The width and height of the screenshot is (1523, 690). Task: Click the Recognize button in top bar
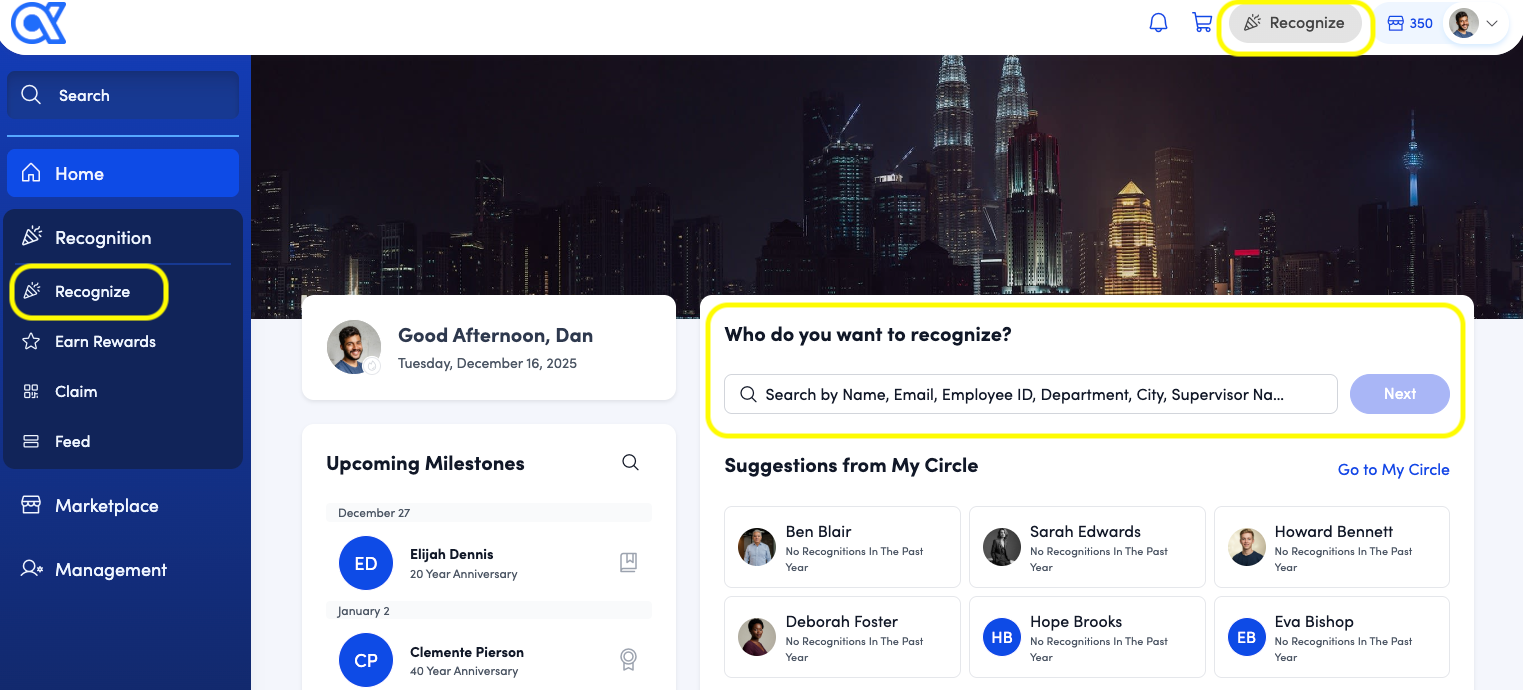point(1294,23)
